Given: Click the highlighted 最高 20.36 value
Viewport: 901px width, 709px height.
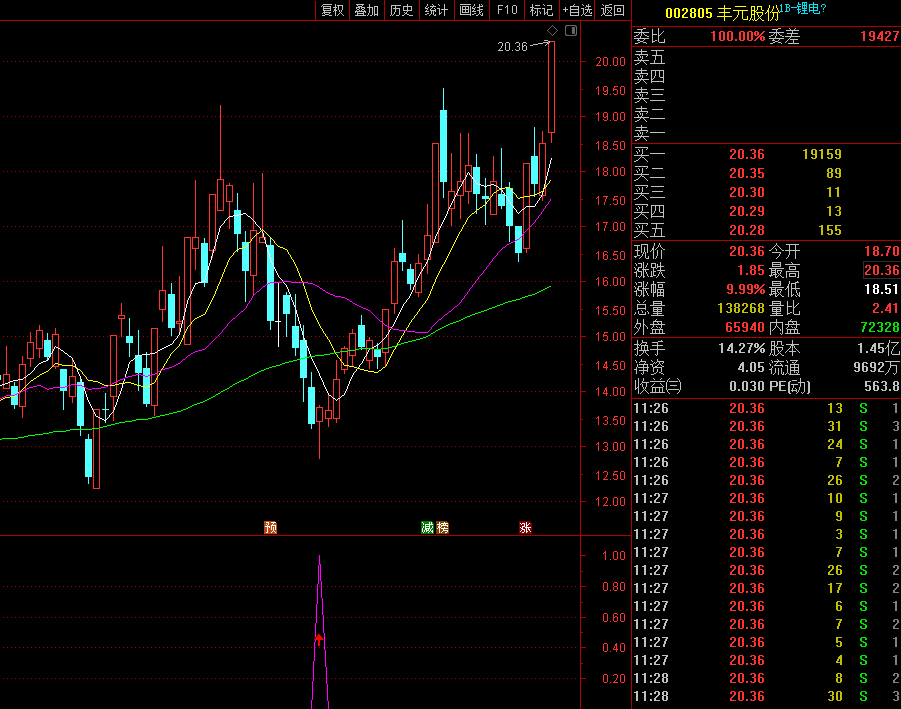Looking at the screenshot, I should pyautogui.click(x=882, y=271).
